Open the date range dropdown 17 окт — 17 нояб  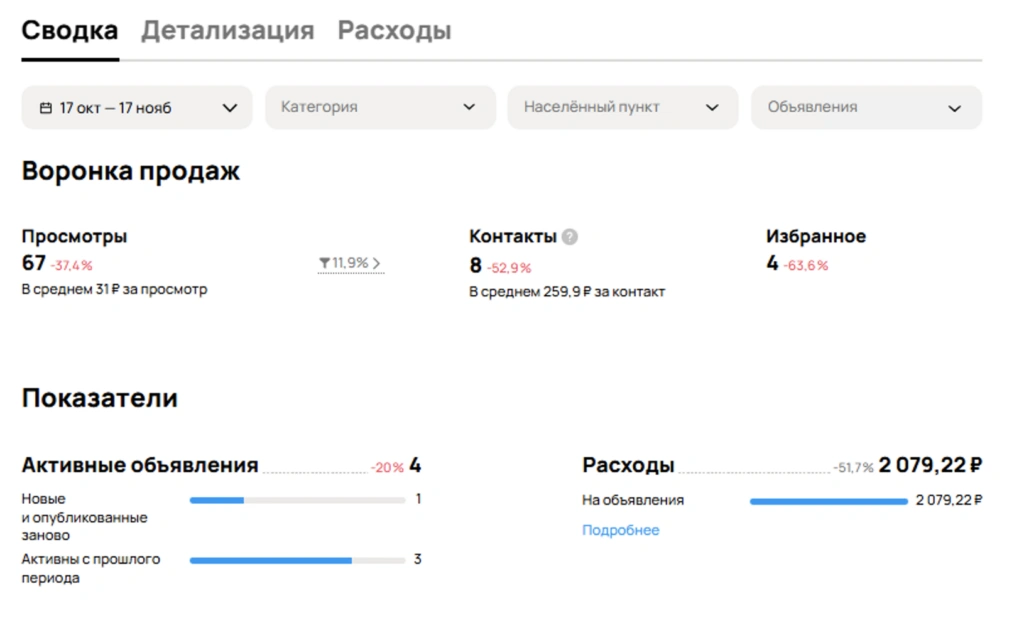pos(136,108)
